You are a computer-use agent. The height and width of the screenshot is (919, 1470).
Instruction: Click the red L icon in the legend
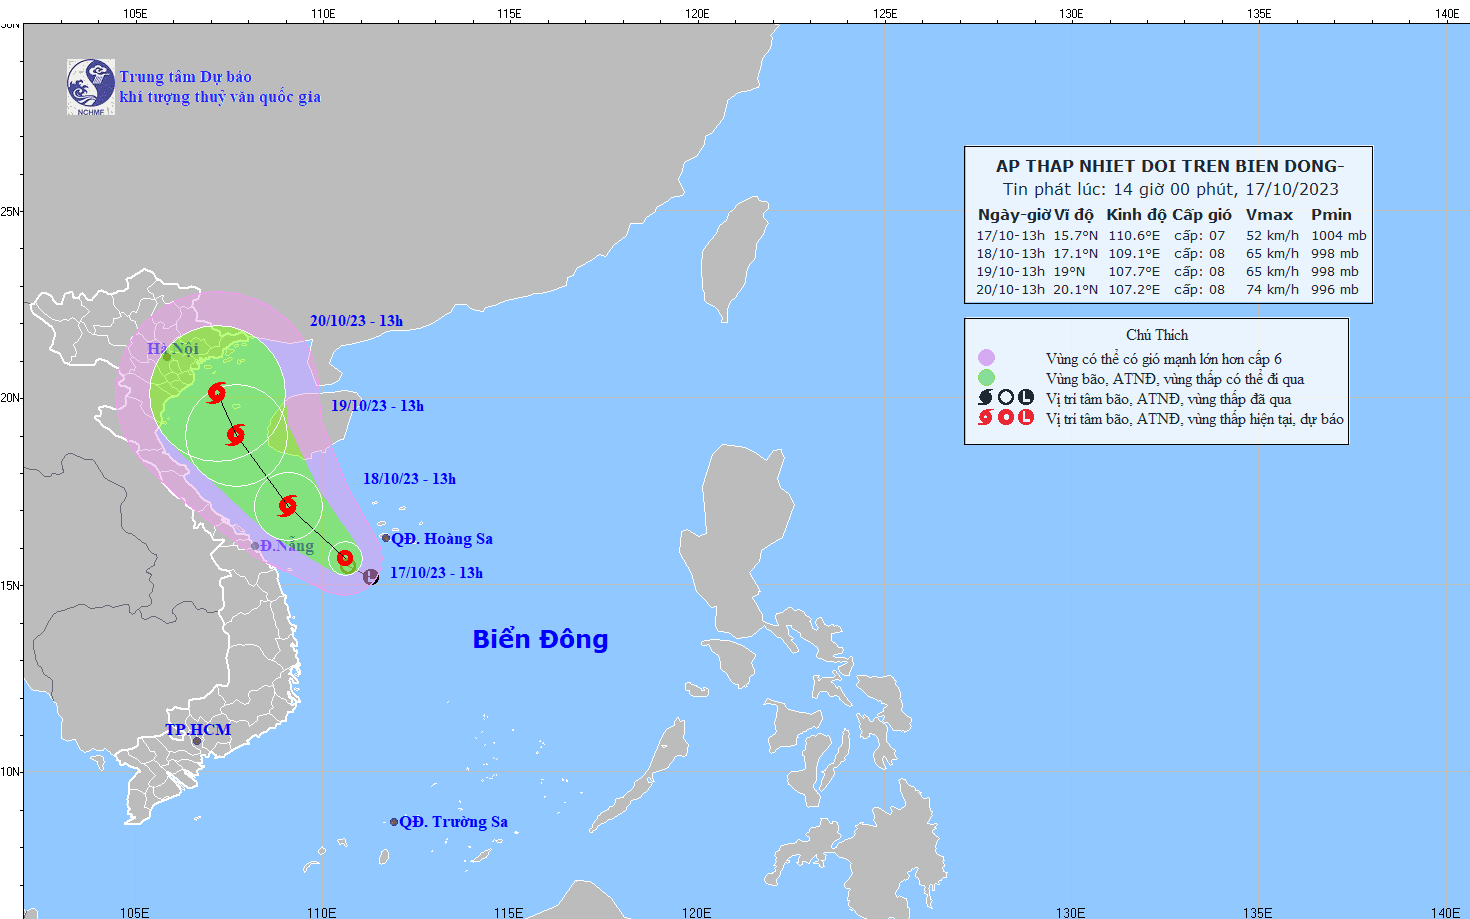coord(1026,417)
